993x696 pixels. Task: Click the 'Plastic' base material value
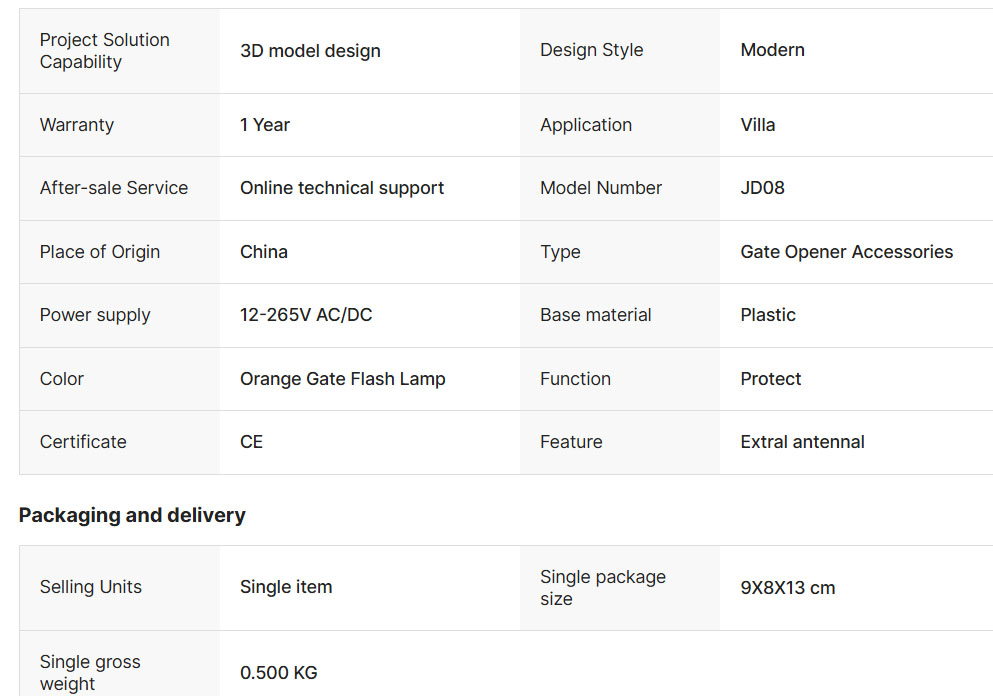click(768, 315)
